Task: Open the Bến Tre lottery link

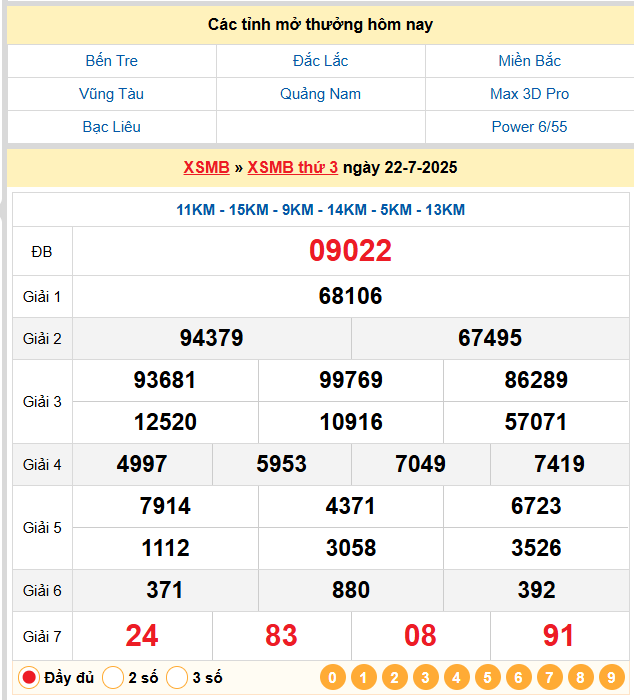Action: point(112,61)
